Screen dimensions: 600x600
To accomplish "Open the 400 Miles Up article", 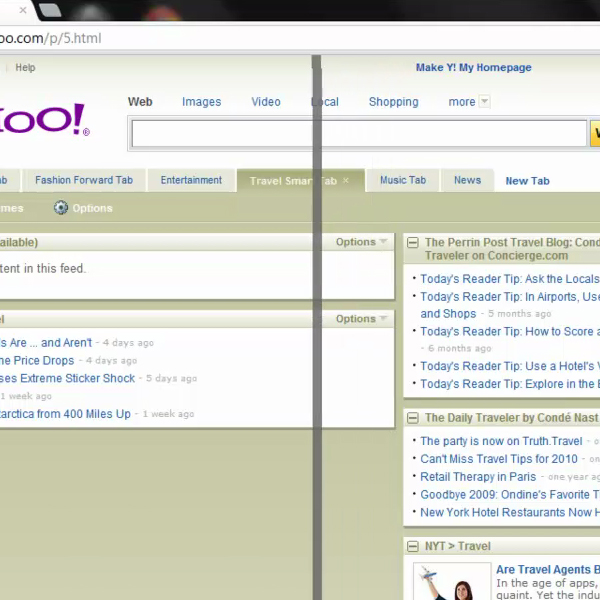I will tap(65, 414).
